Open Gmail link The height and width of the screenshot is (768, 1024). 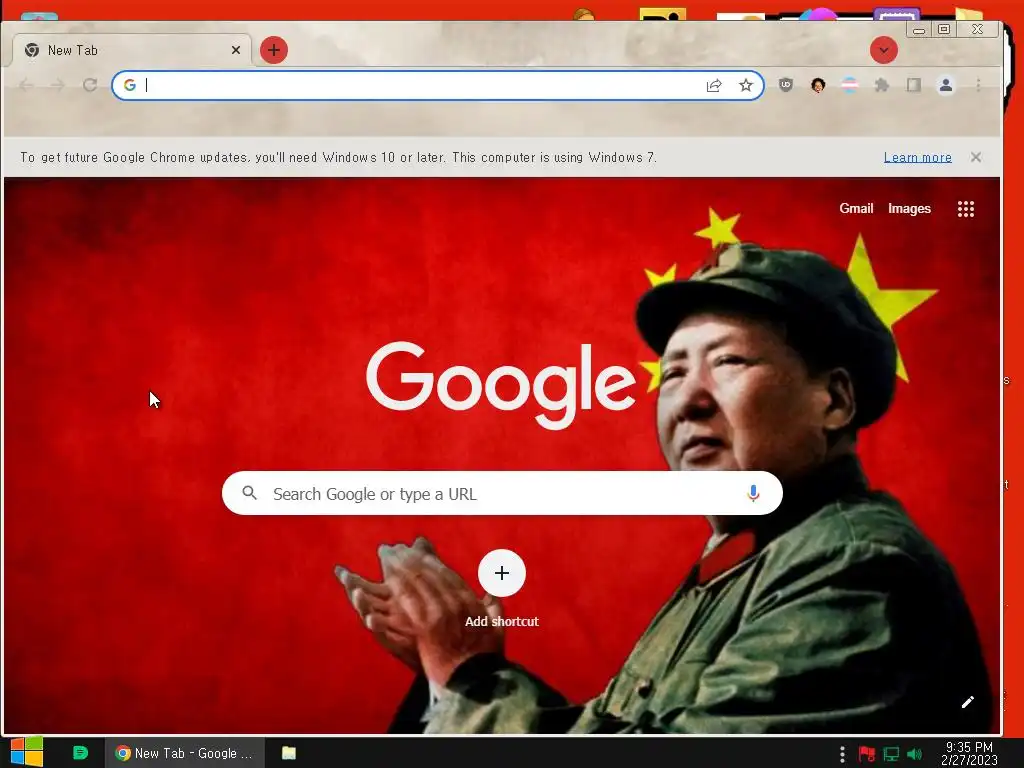pyautogui.click(x=856, y=208)
